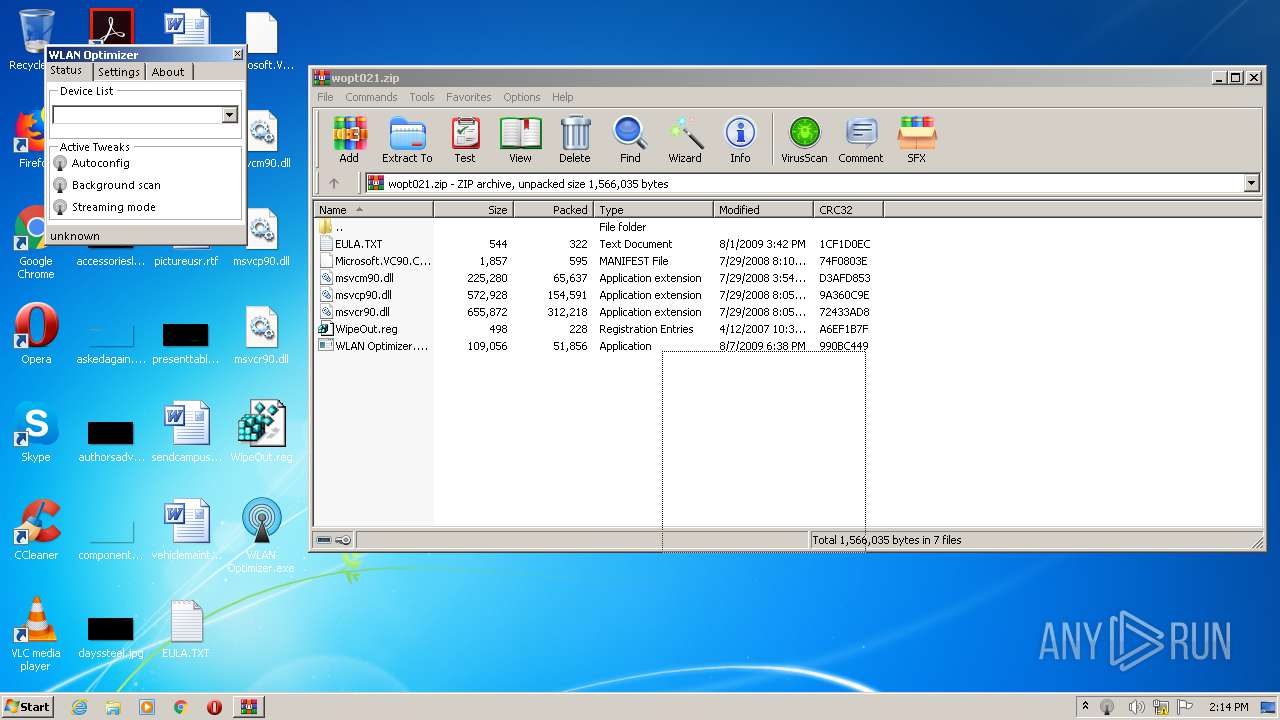Click the Start button
Viewport: 1280px width, 720px height.
click(x=27, y=706)
